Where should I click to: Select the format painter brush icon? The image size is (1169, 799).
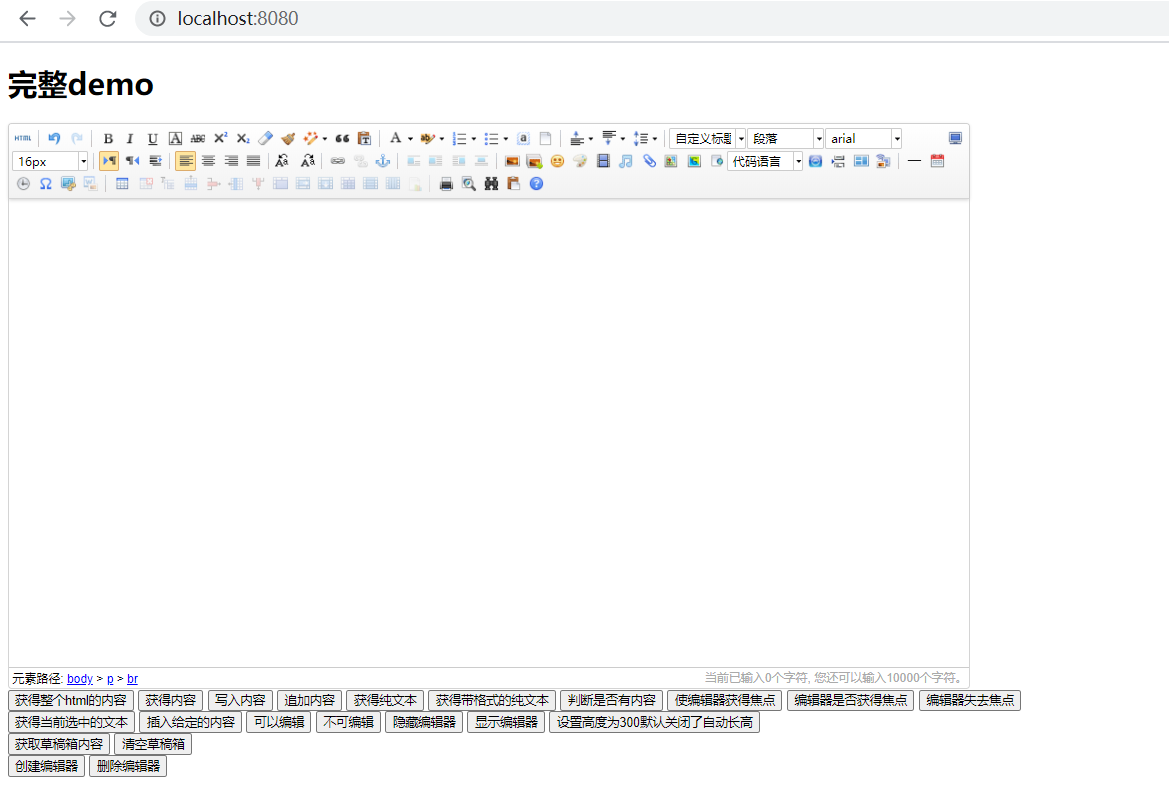(x=288, y=139)
